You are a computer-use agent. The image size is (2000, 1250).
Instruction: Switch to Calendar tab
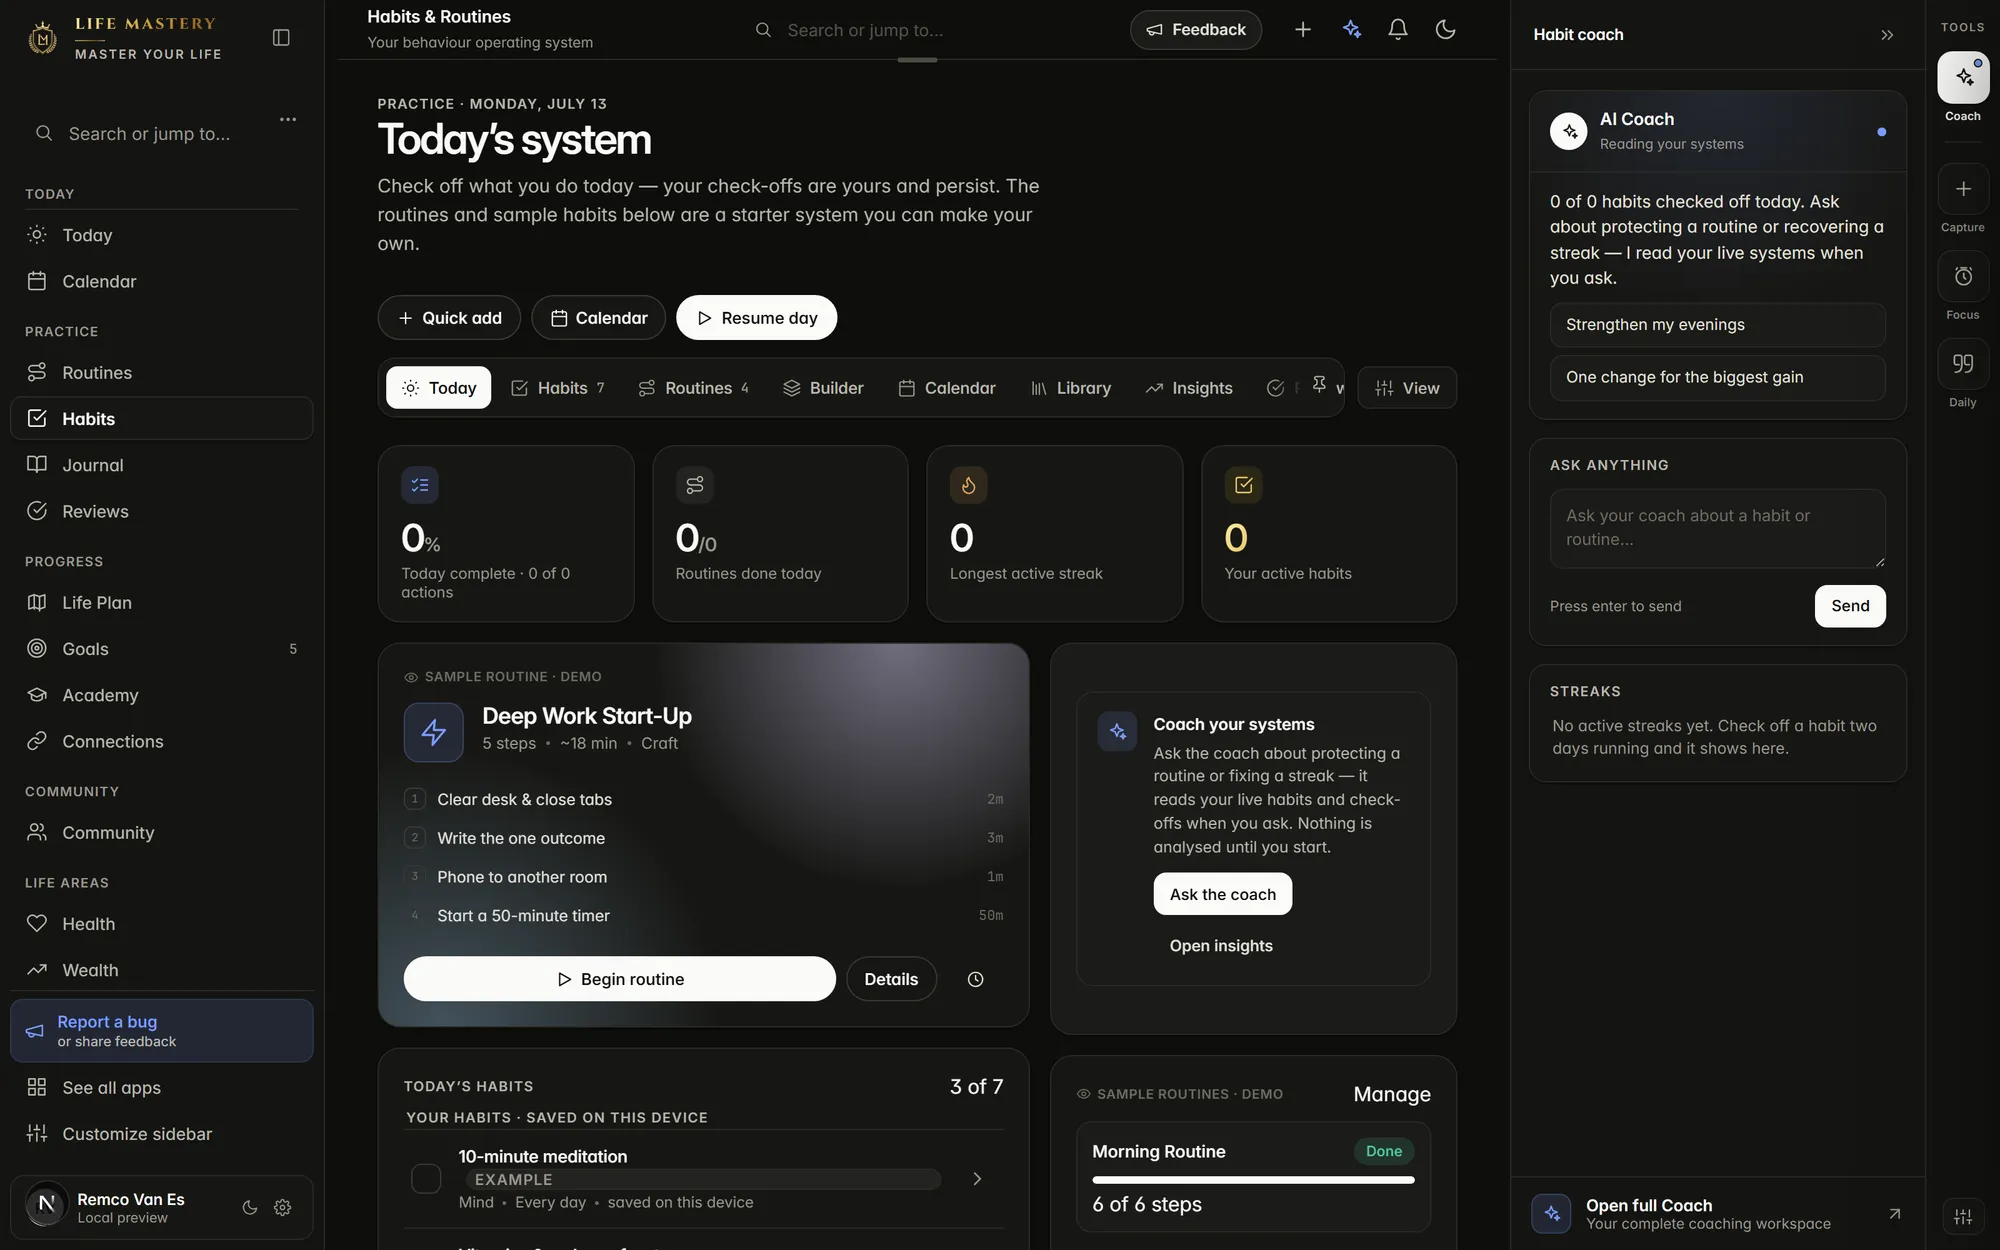click(947, 388)
